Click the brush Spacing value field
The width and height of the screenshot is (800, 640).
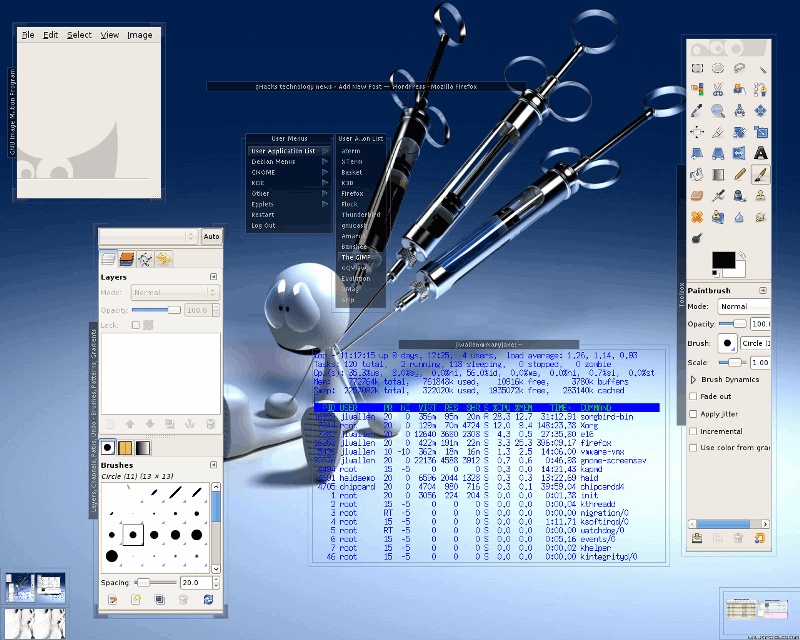pyautogui.click(x=194, y=582)
